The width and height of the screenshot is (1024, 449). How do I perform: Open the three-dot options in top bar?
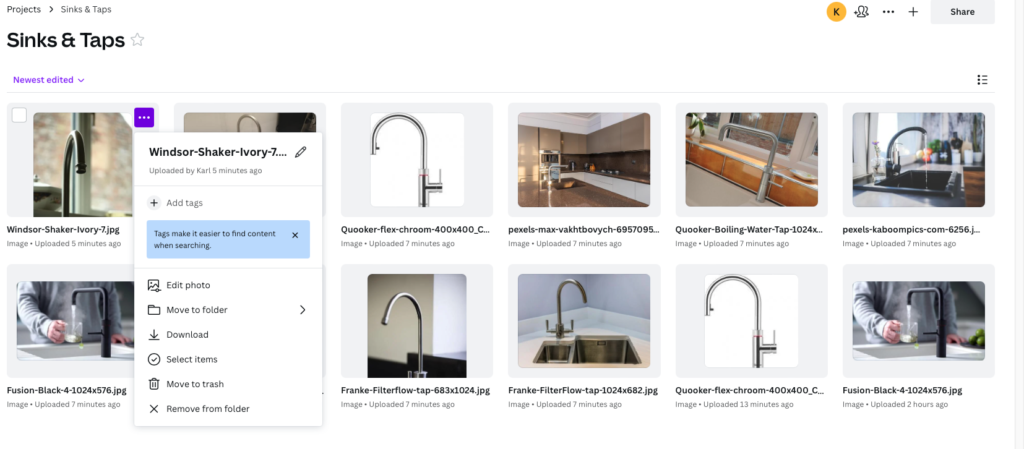[888, 12]
